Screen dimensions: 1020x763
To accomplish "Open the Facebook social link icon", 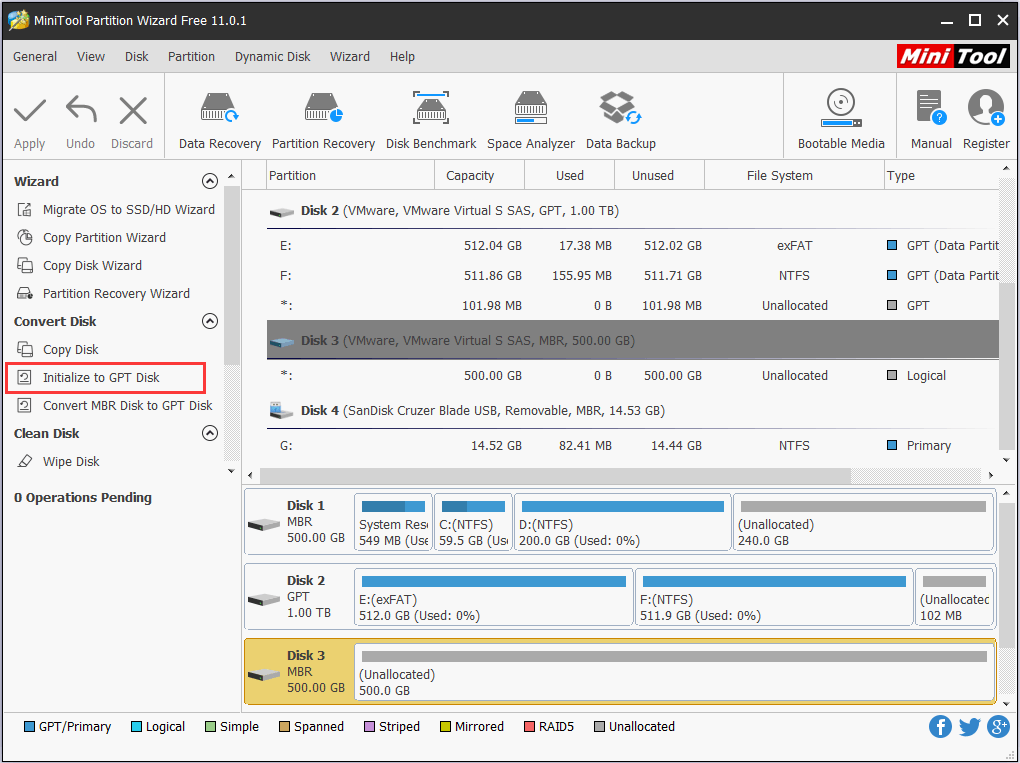I will click(940, 727).
